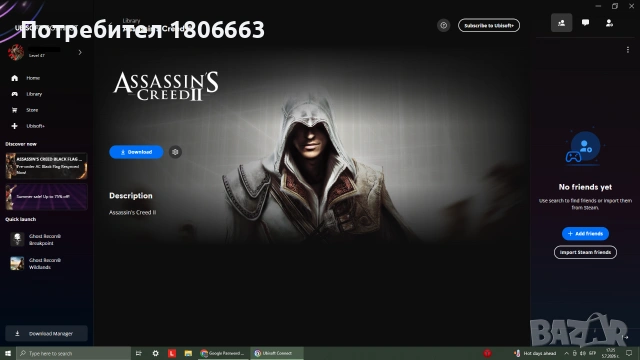Click the Windows taskbar search box

coord(73,353)
